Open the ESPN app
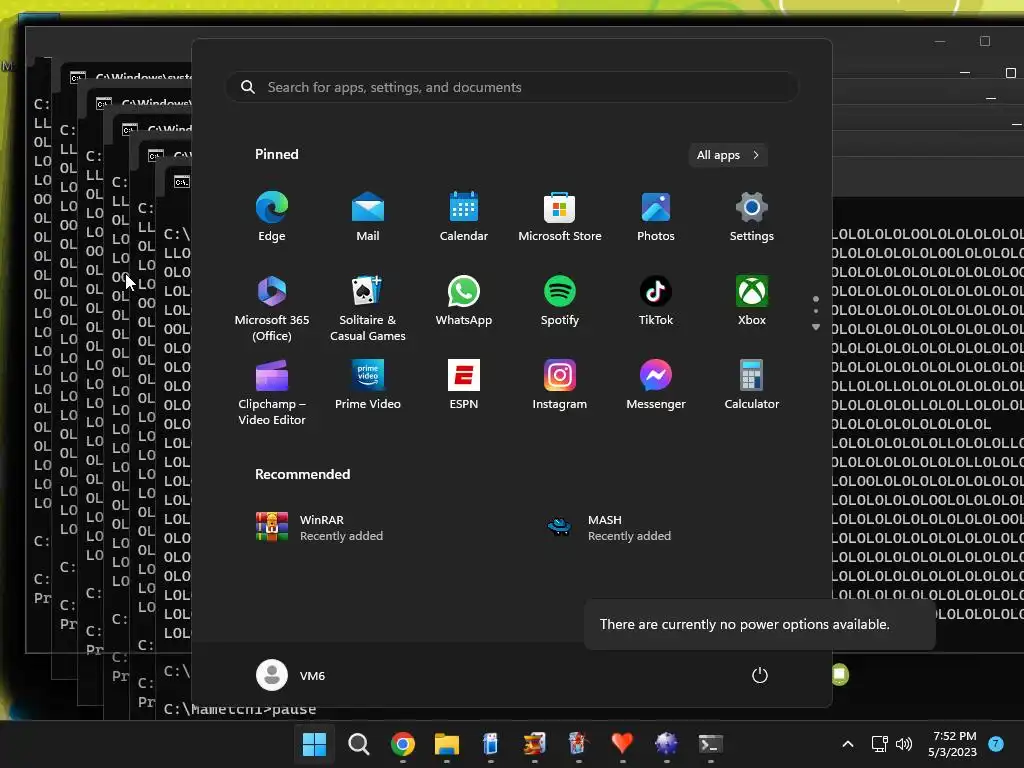The image size is (1024, 768). click(464, 385)
